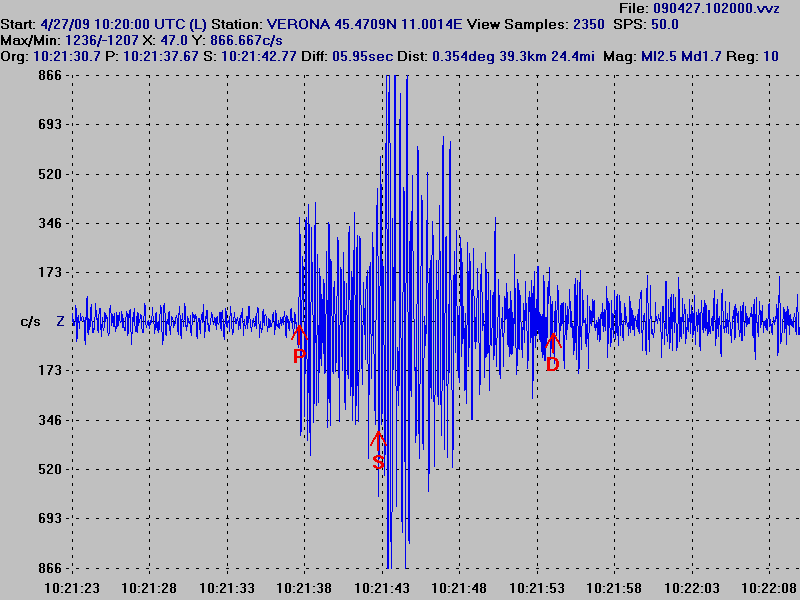The height and width of the screenshot is (600, 800).
Task: Click the station name VERONA
Action: pos(298,24)
